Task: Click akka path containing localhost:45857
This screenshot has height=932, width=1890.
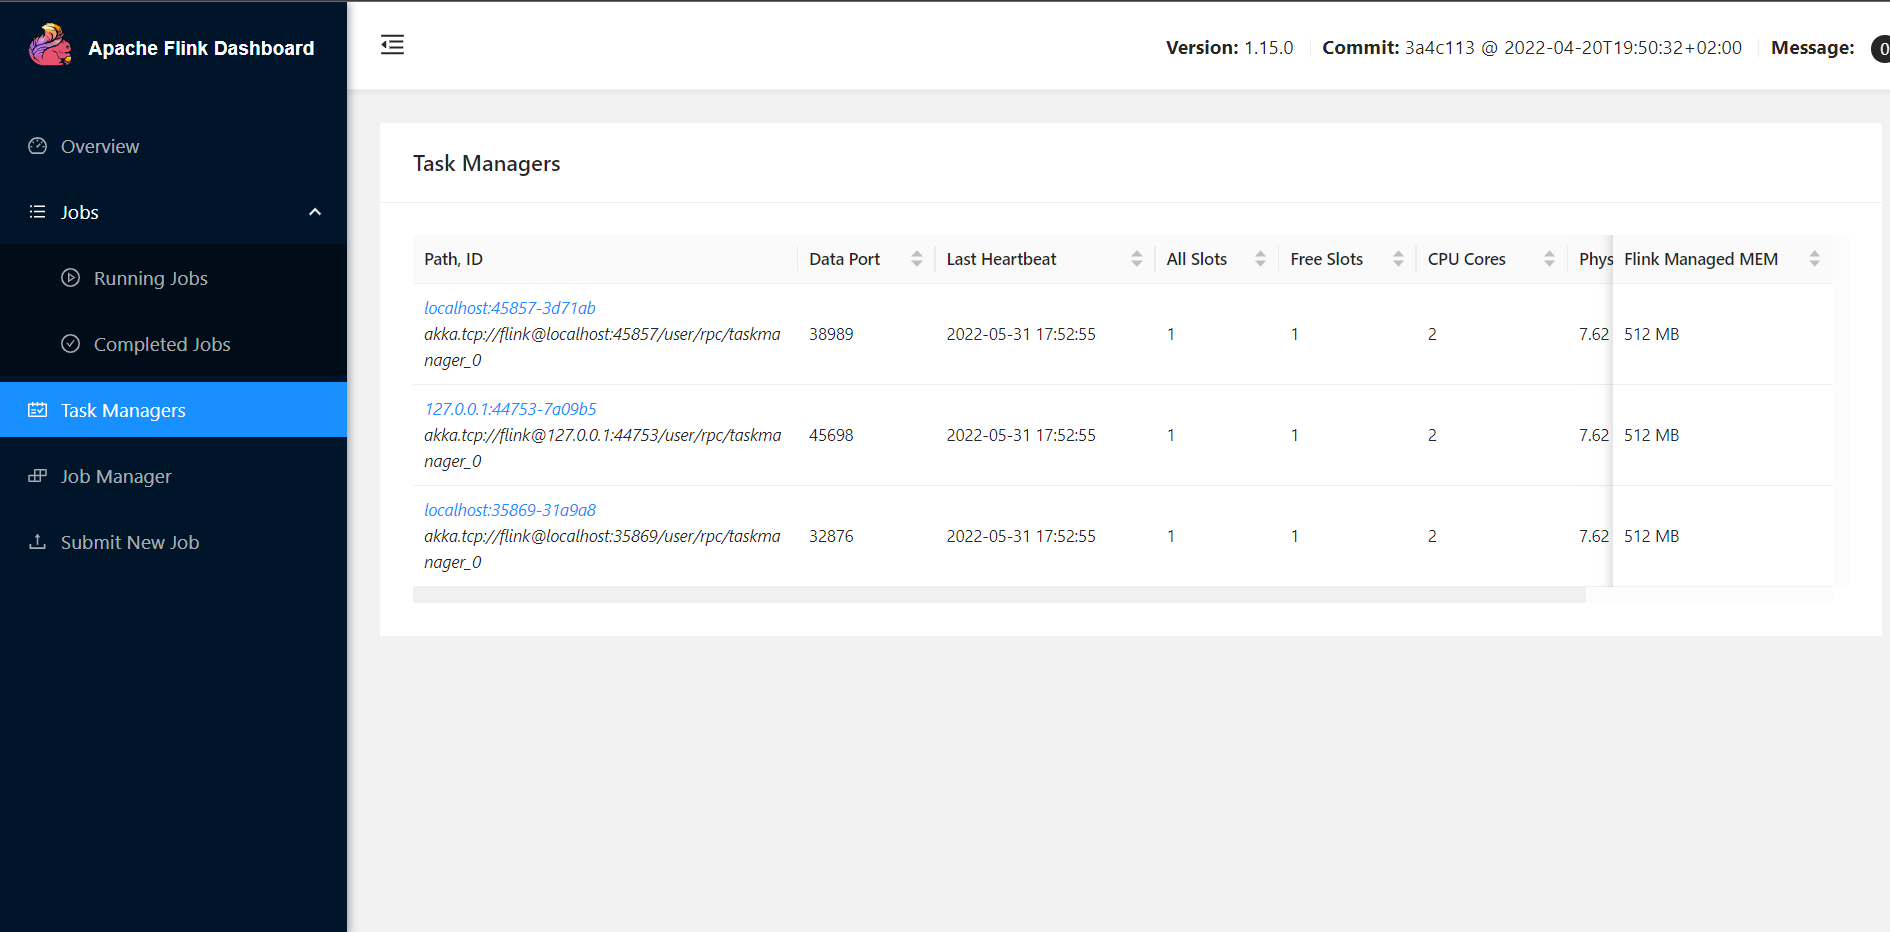Action: 602,347
